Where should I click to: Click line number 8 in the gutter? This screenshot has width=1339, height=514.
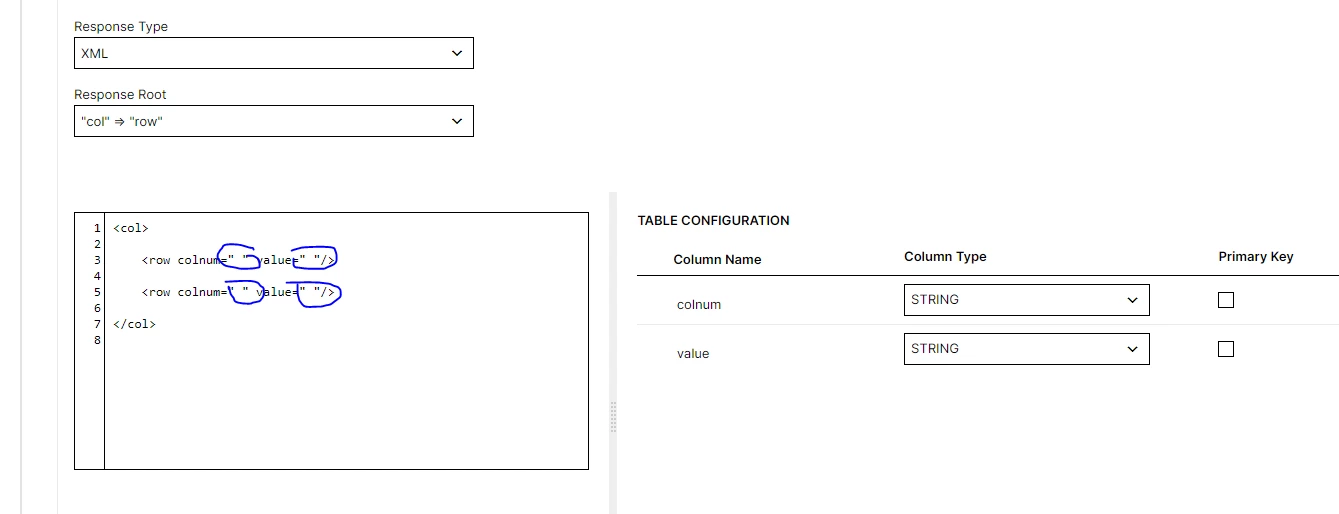click(x=97, y=341)
